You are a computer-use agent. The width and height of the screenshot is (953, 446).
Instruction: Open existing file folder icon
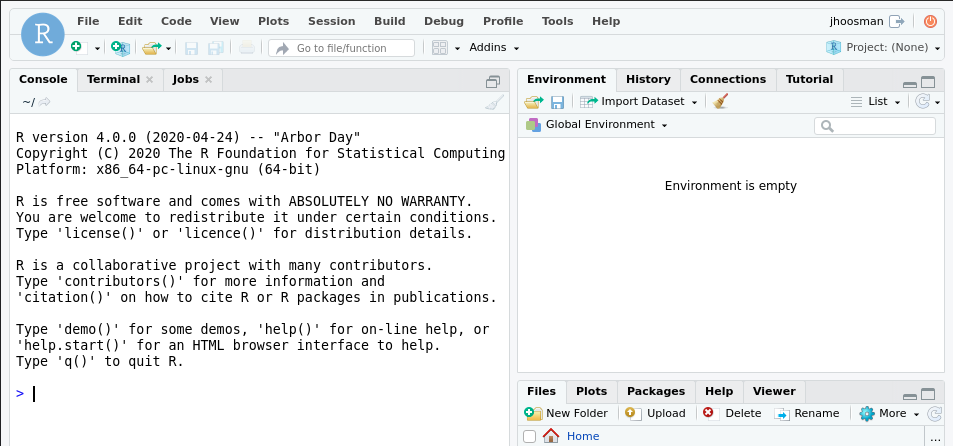pos(151,47)
